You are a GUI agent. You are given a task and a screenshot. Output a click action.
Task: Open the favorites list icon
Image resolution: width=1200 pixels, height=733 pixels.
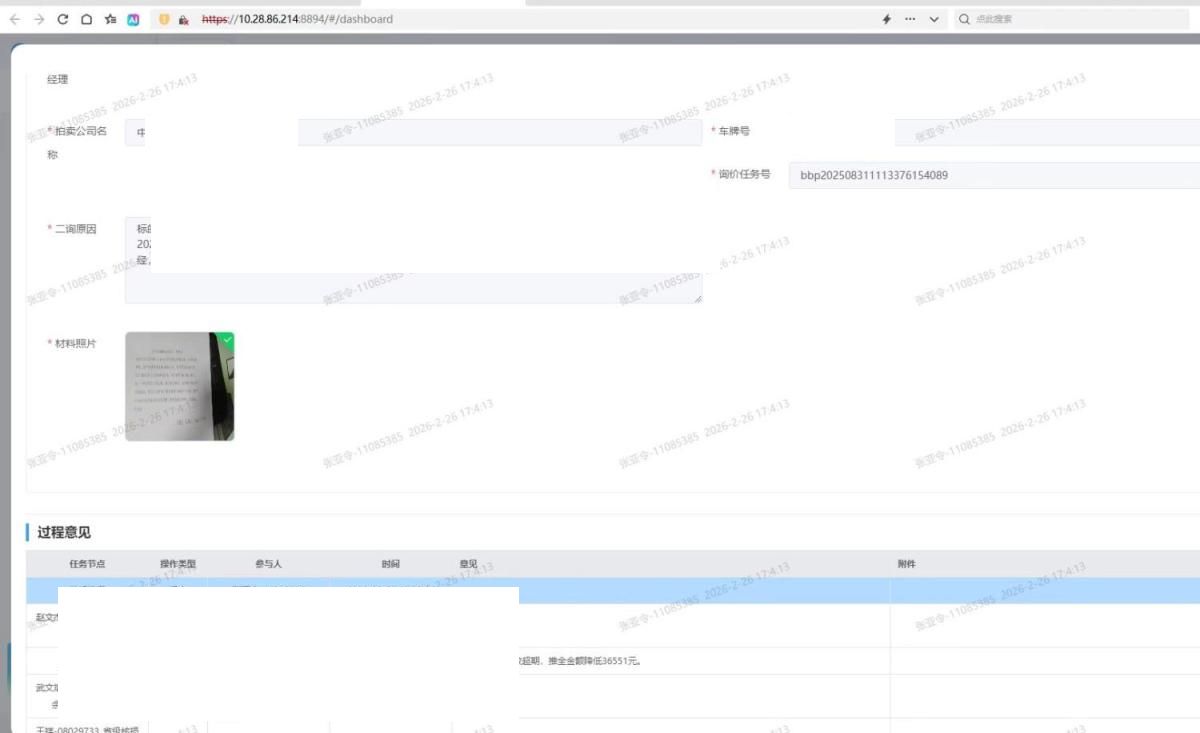coord(110,19)
